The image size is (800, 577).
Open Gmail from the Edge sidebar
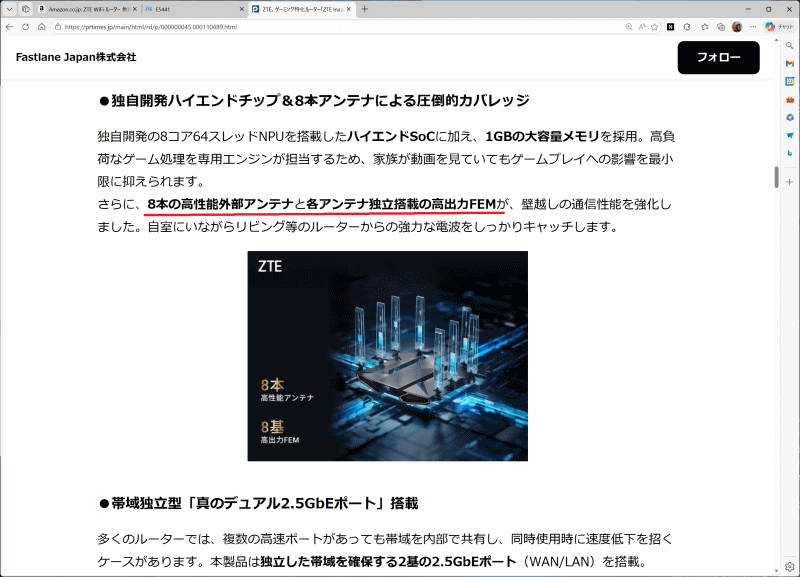pyautogui.click(x=789, y=64)
